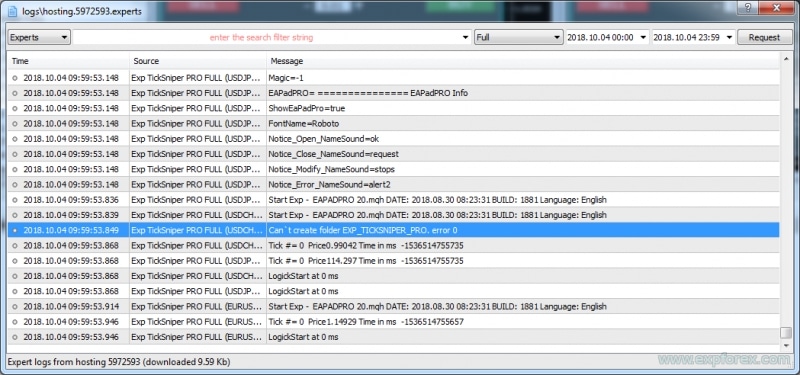Open the start date 2018.10.04 00:00 picker

click(x=607, y=37)
